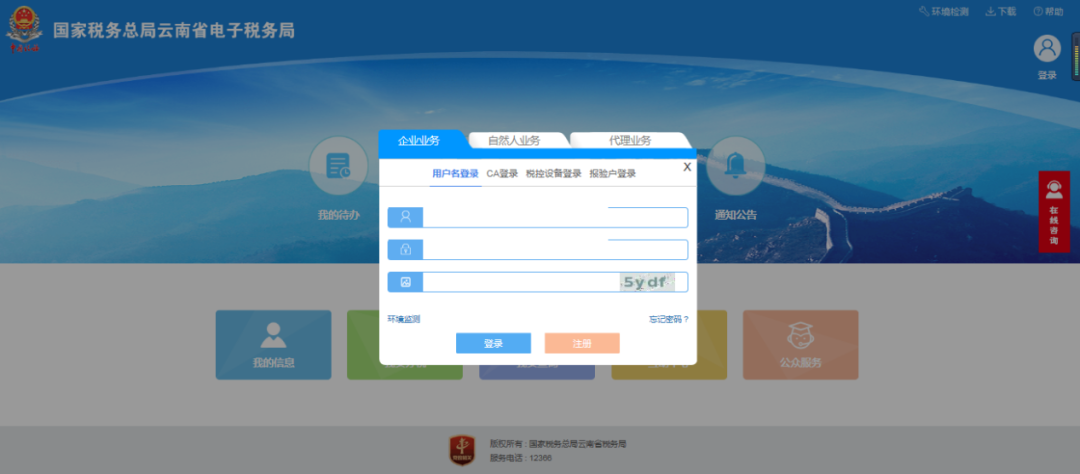This screenshot has width=1080, height=474.
Task: Select the 税控设备登录 login method
Action: [x=553, y=173]
